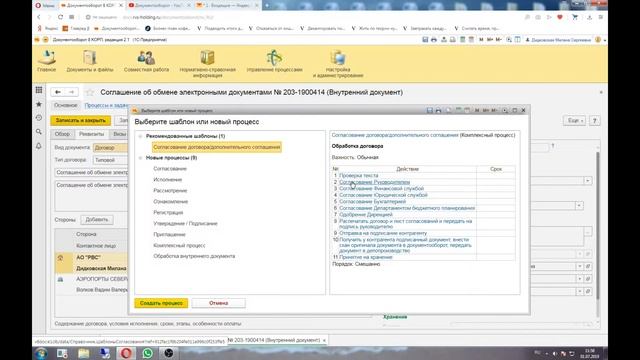Image resolution: width=640 pixels, height=360 pixels.
Task: Click Записать и закрыть button
Action: coord(80,120)
